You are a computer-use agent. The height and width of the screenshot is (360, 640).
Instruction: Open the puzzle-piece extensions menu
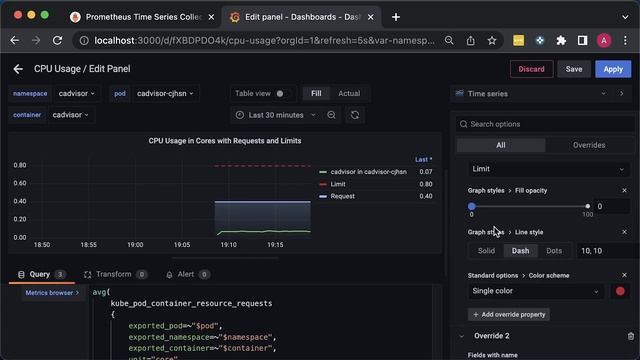(561, 40)
